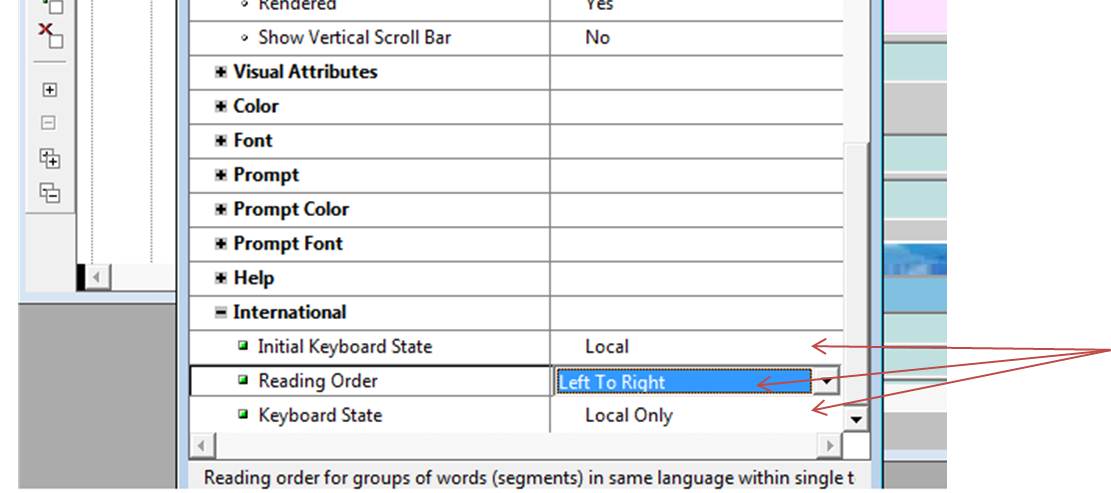Select the Initial Keyboard State value Local

[607, 347]
